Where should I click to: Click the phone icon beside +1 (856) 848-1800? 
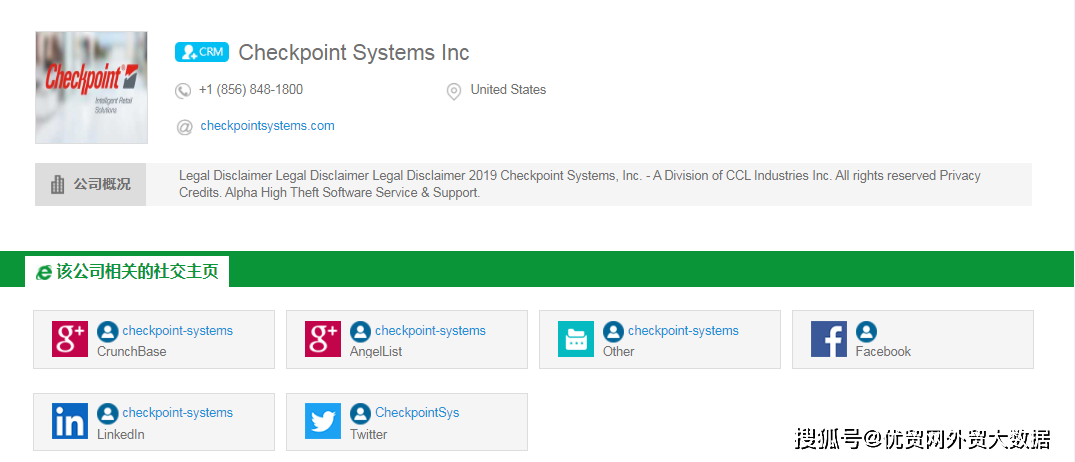coord(183,90)
